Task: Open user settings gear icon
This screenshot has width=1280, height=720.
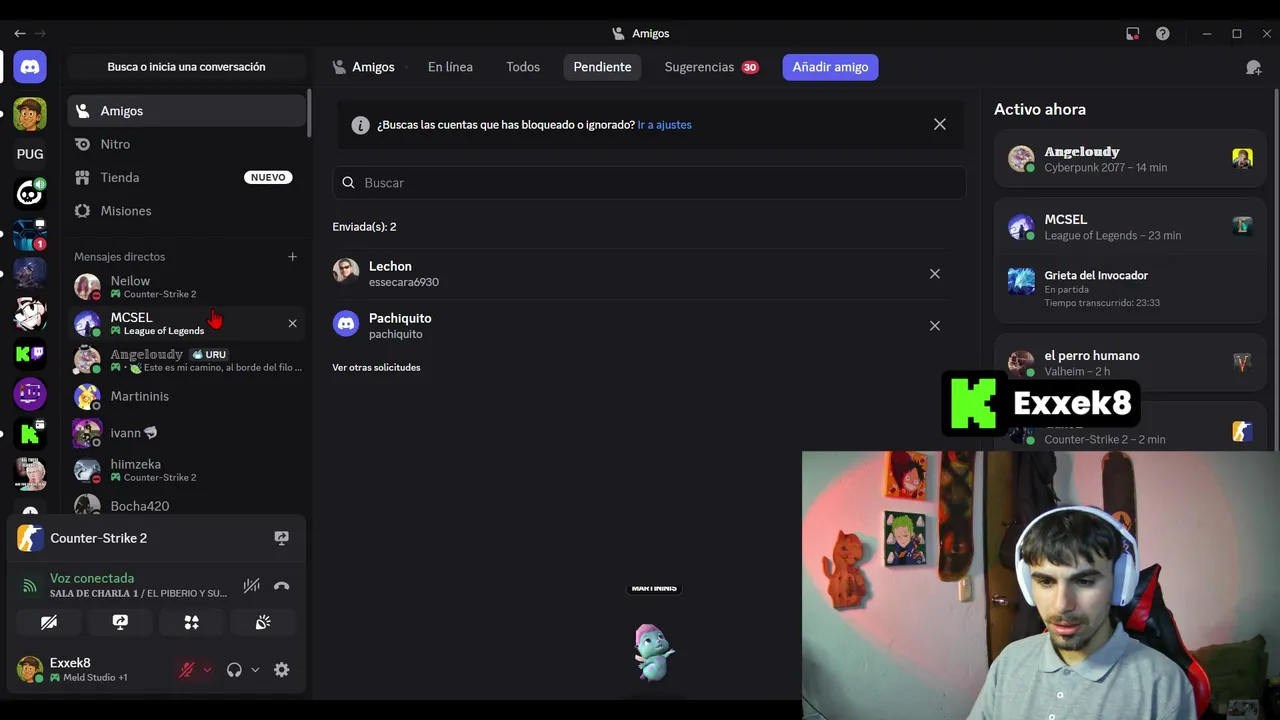Action: pyautogui.click(x=282, y=670)
